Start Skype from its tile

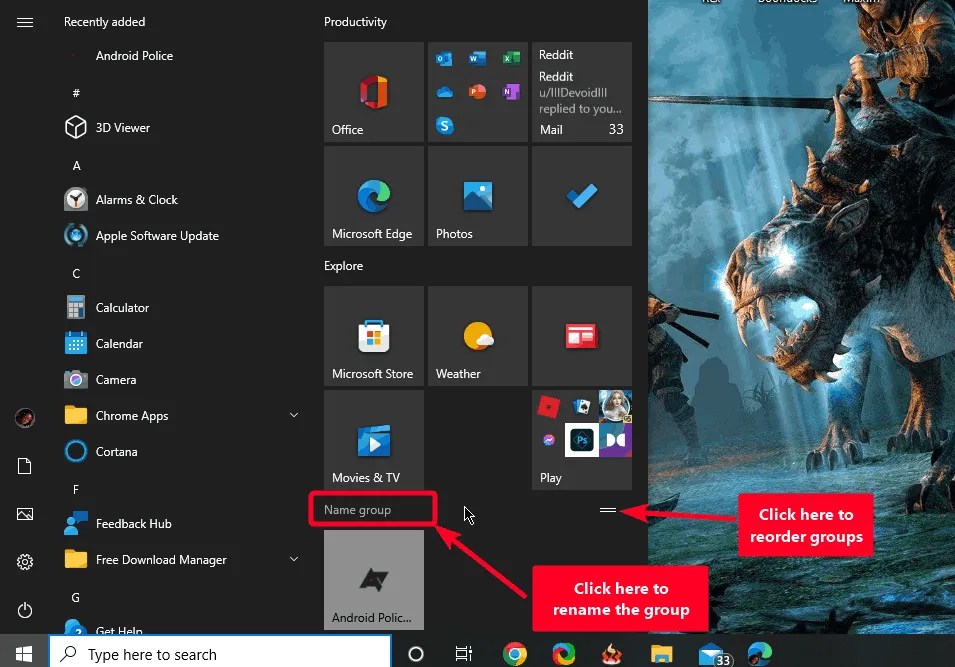pos(444,126)
